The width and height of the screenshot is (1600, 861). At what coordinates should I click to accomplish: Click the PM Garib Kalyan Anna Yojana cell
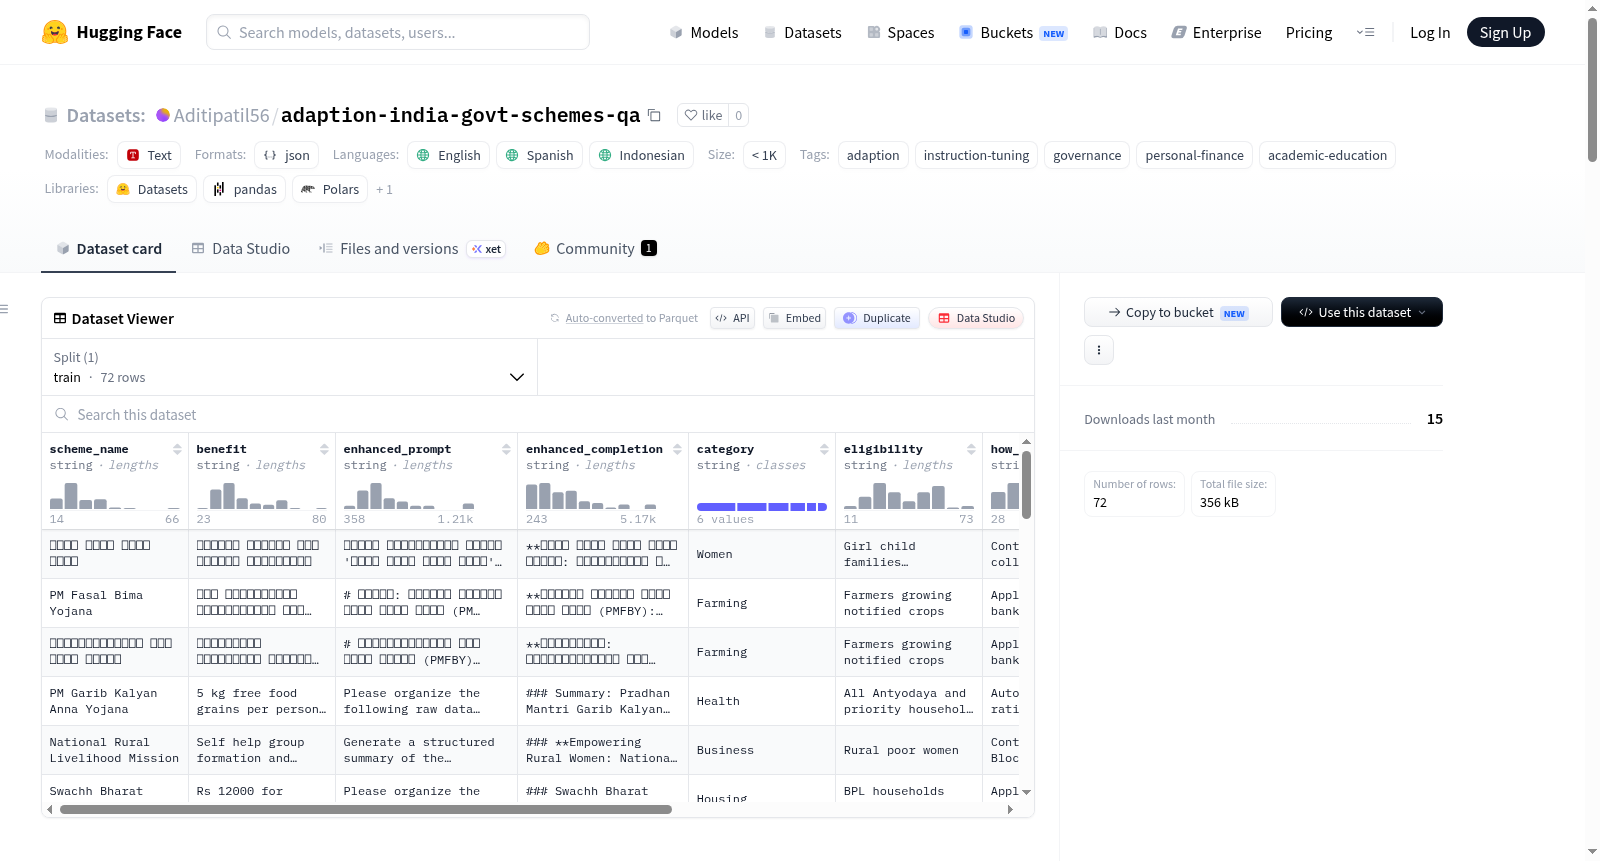click(114, 701)
